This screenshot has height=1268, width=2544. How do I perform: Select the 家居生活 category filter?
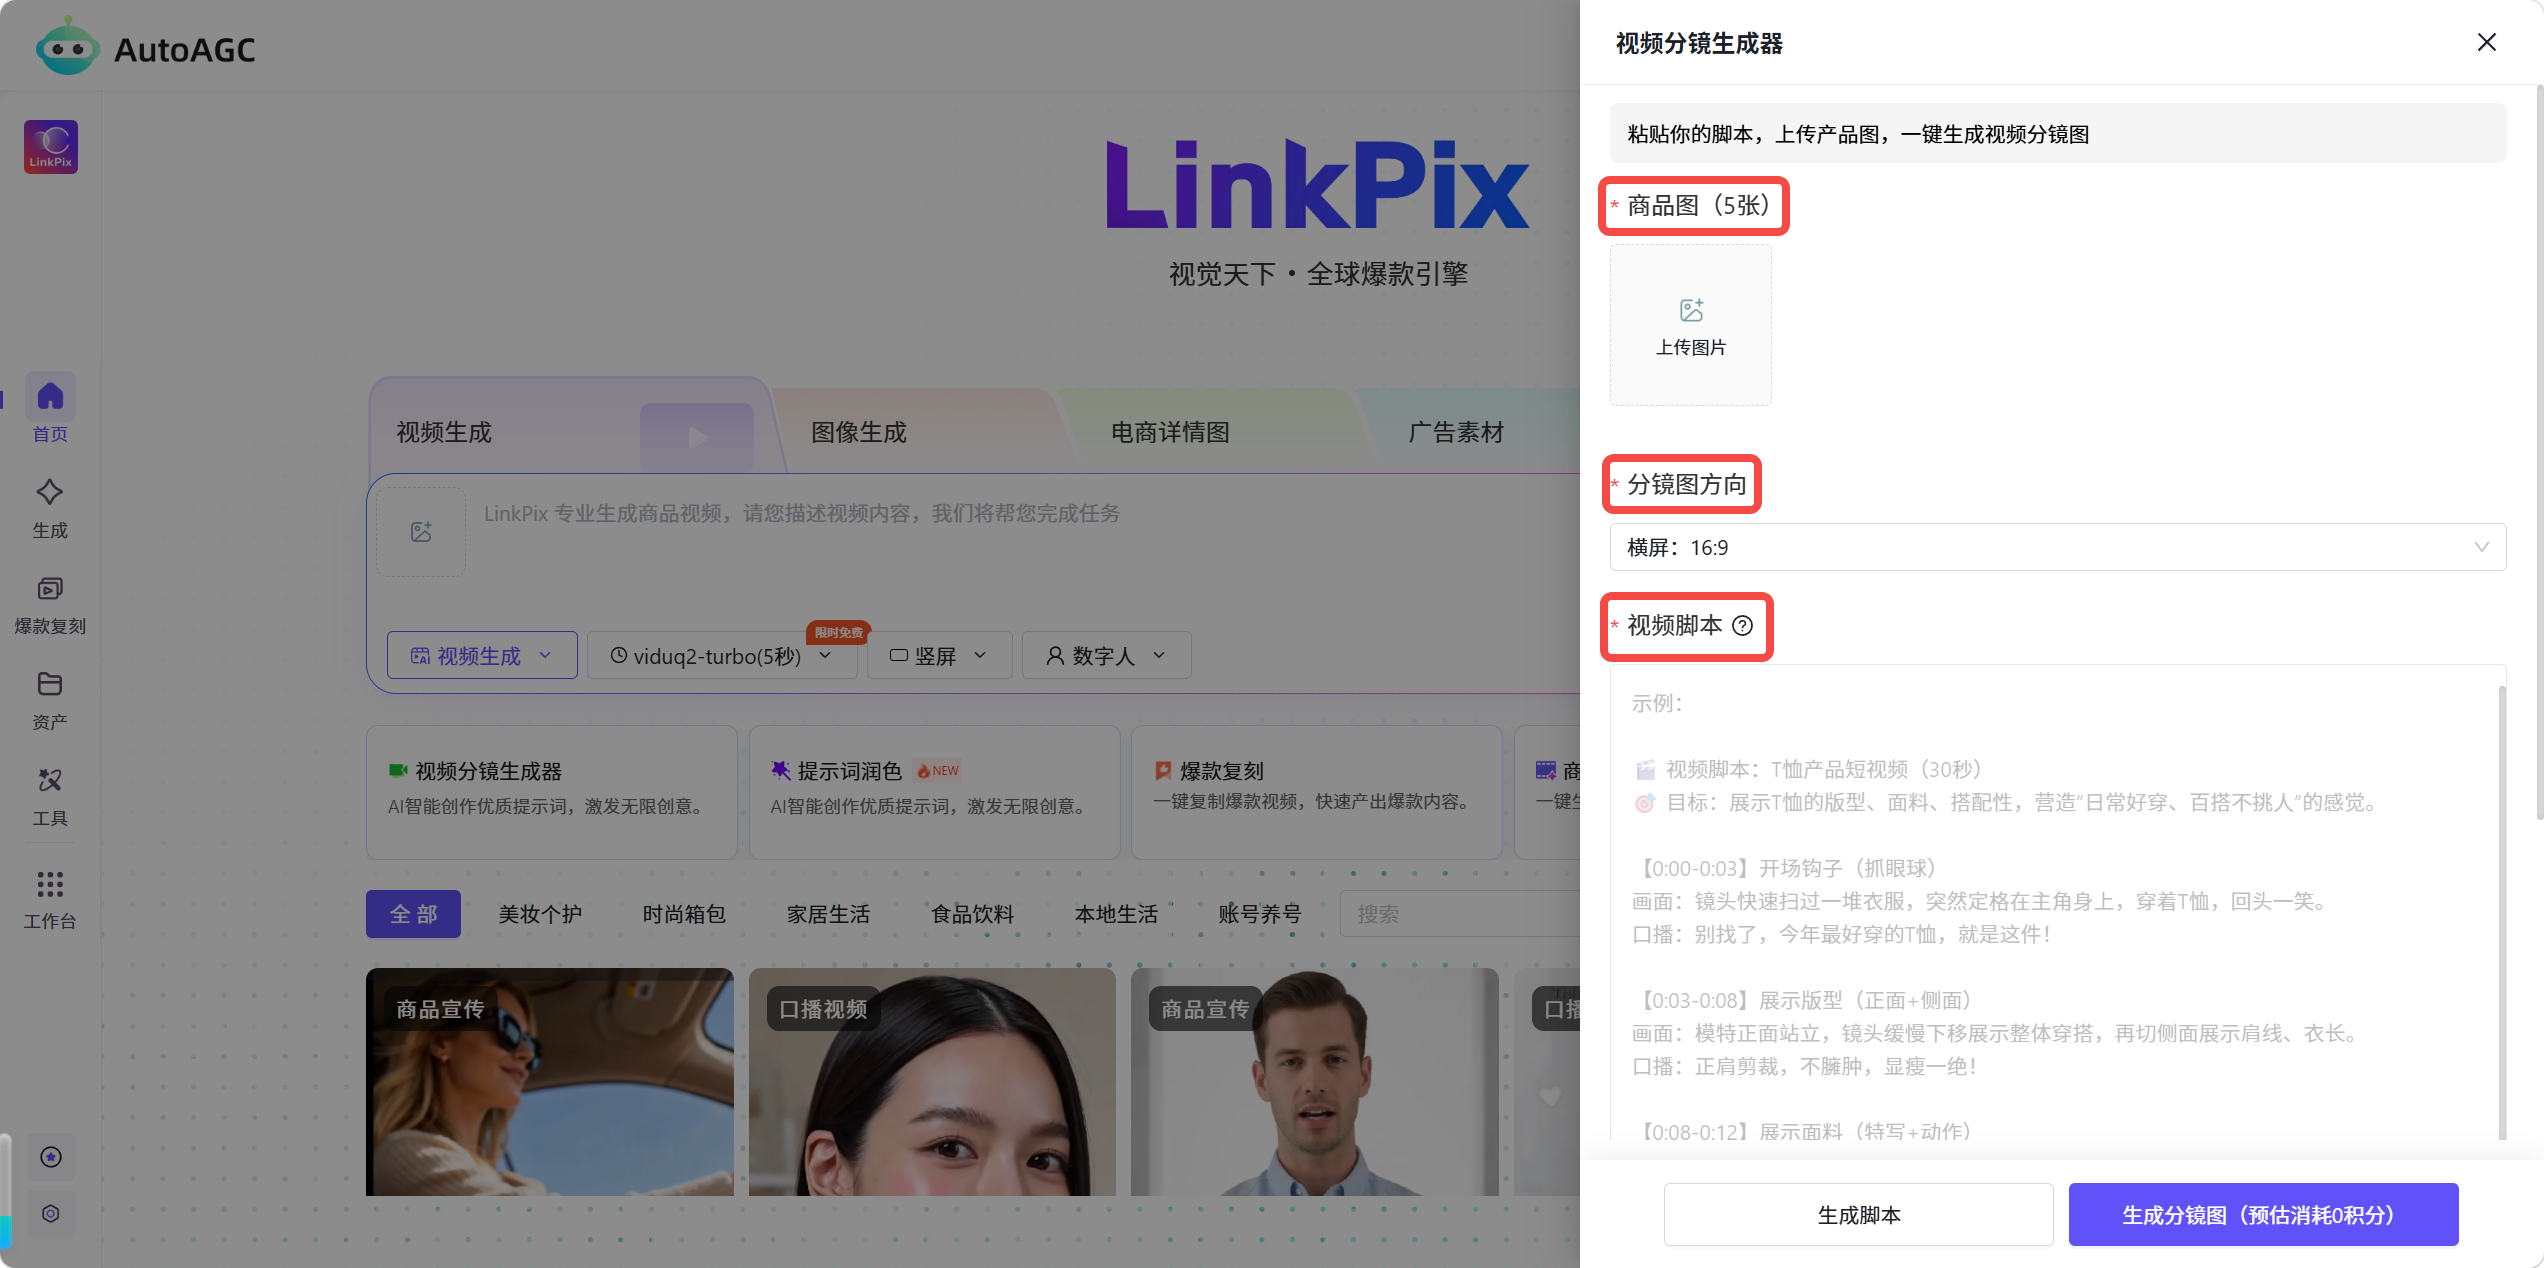point(828,914)
